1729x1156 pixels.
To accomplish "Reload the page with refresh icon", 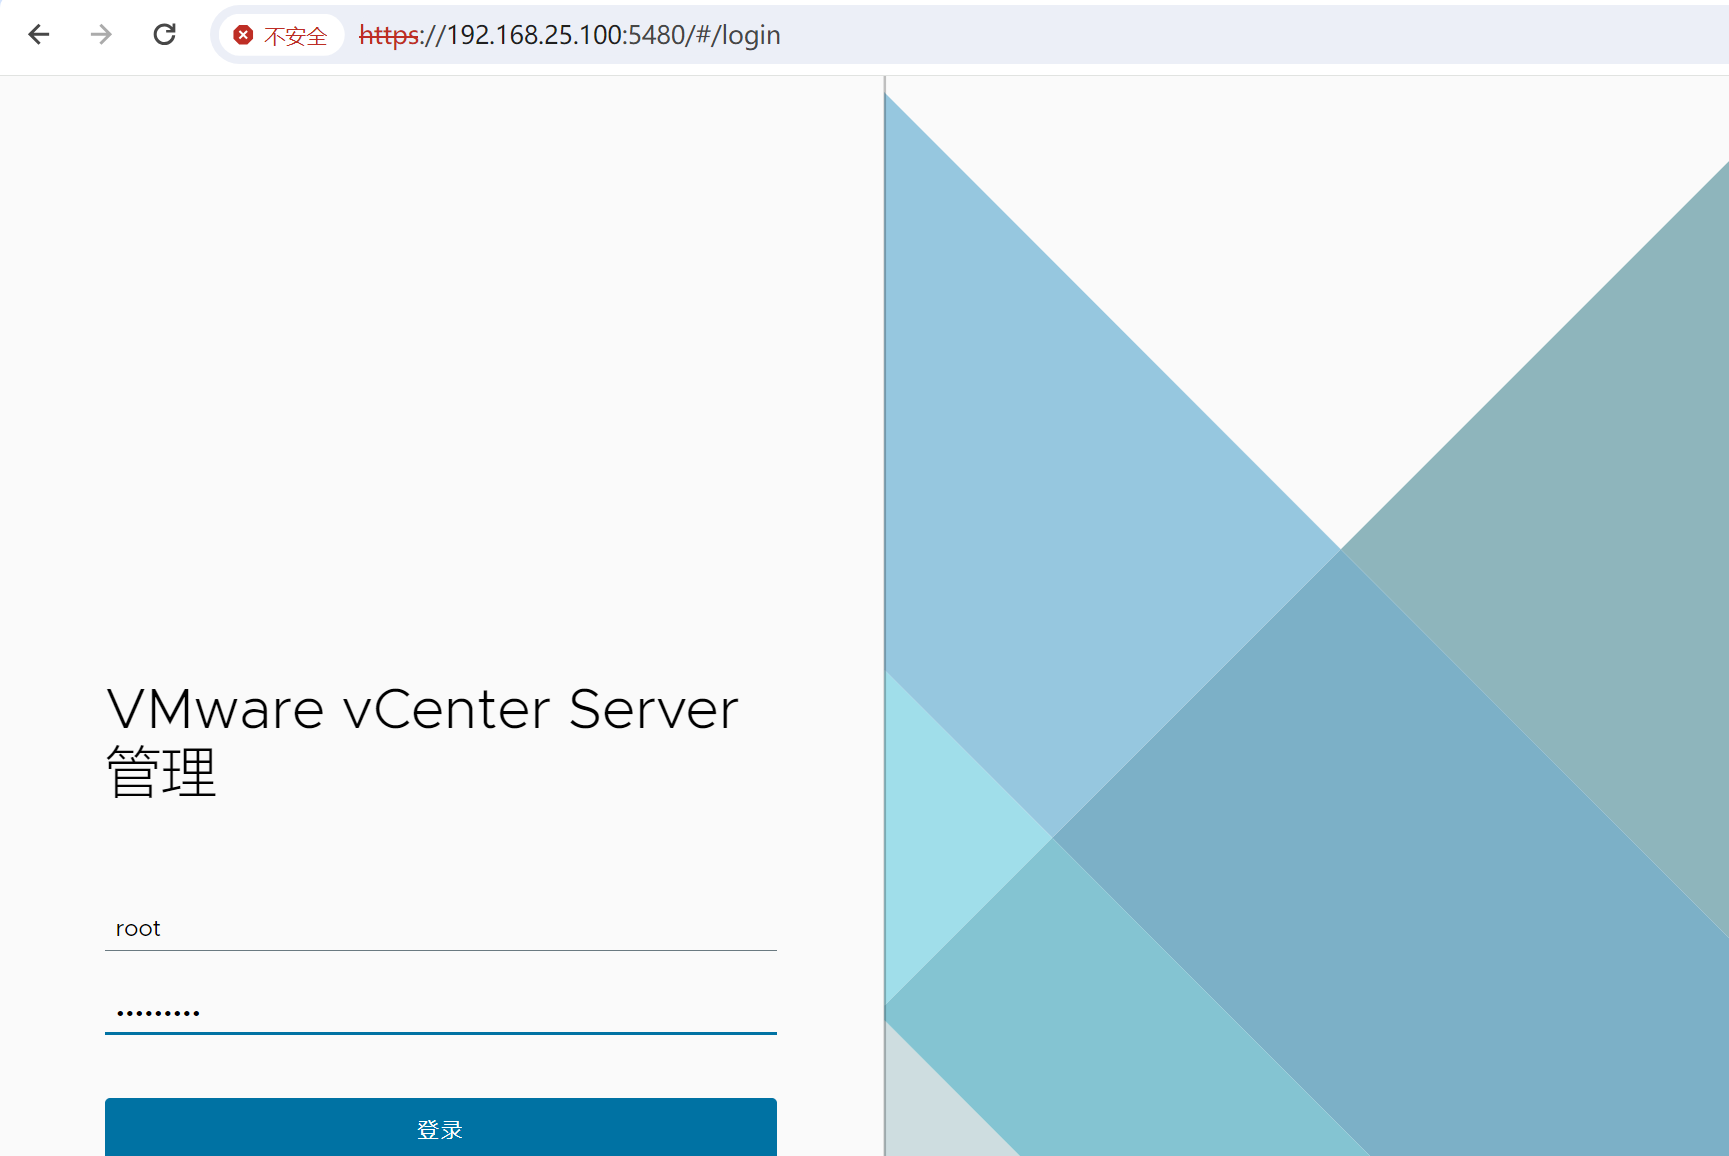I will tap(165, 35).
